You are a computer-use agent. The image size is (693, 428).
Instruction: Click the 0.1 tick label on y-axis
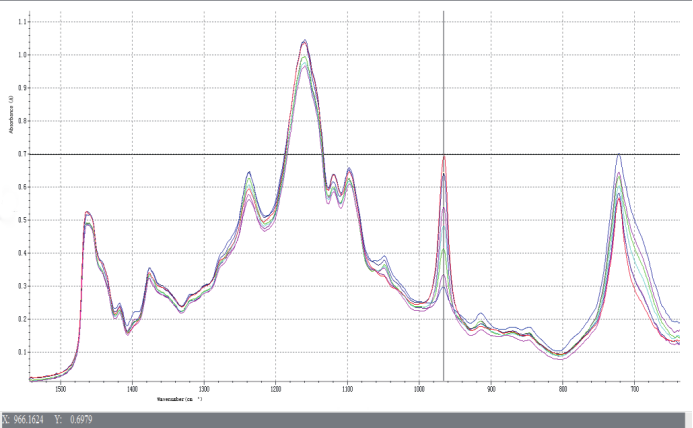[x=22, y=352]
